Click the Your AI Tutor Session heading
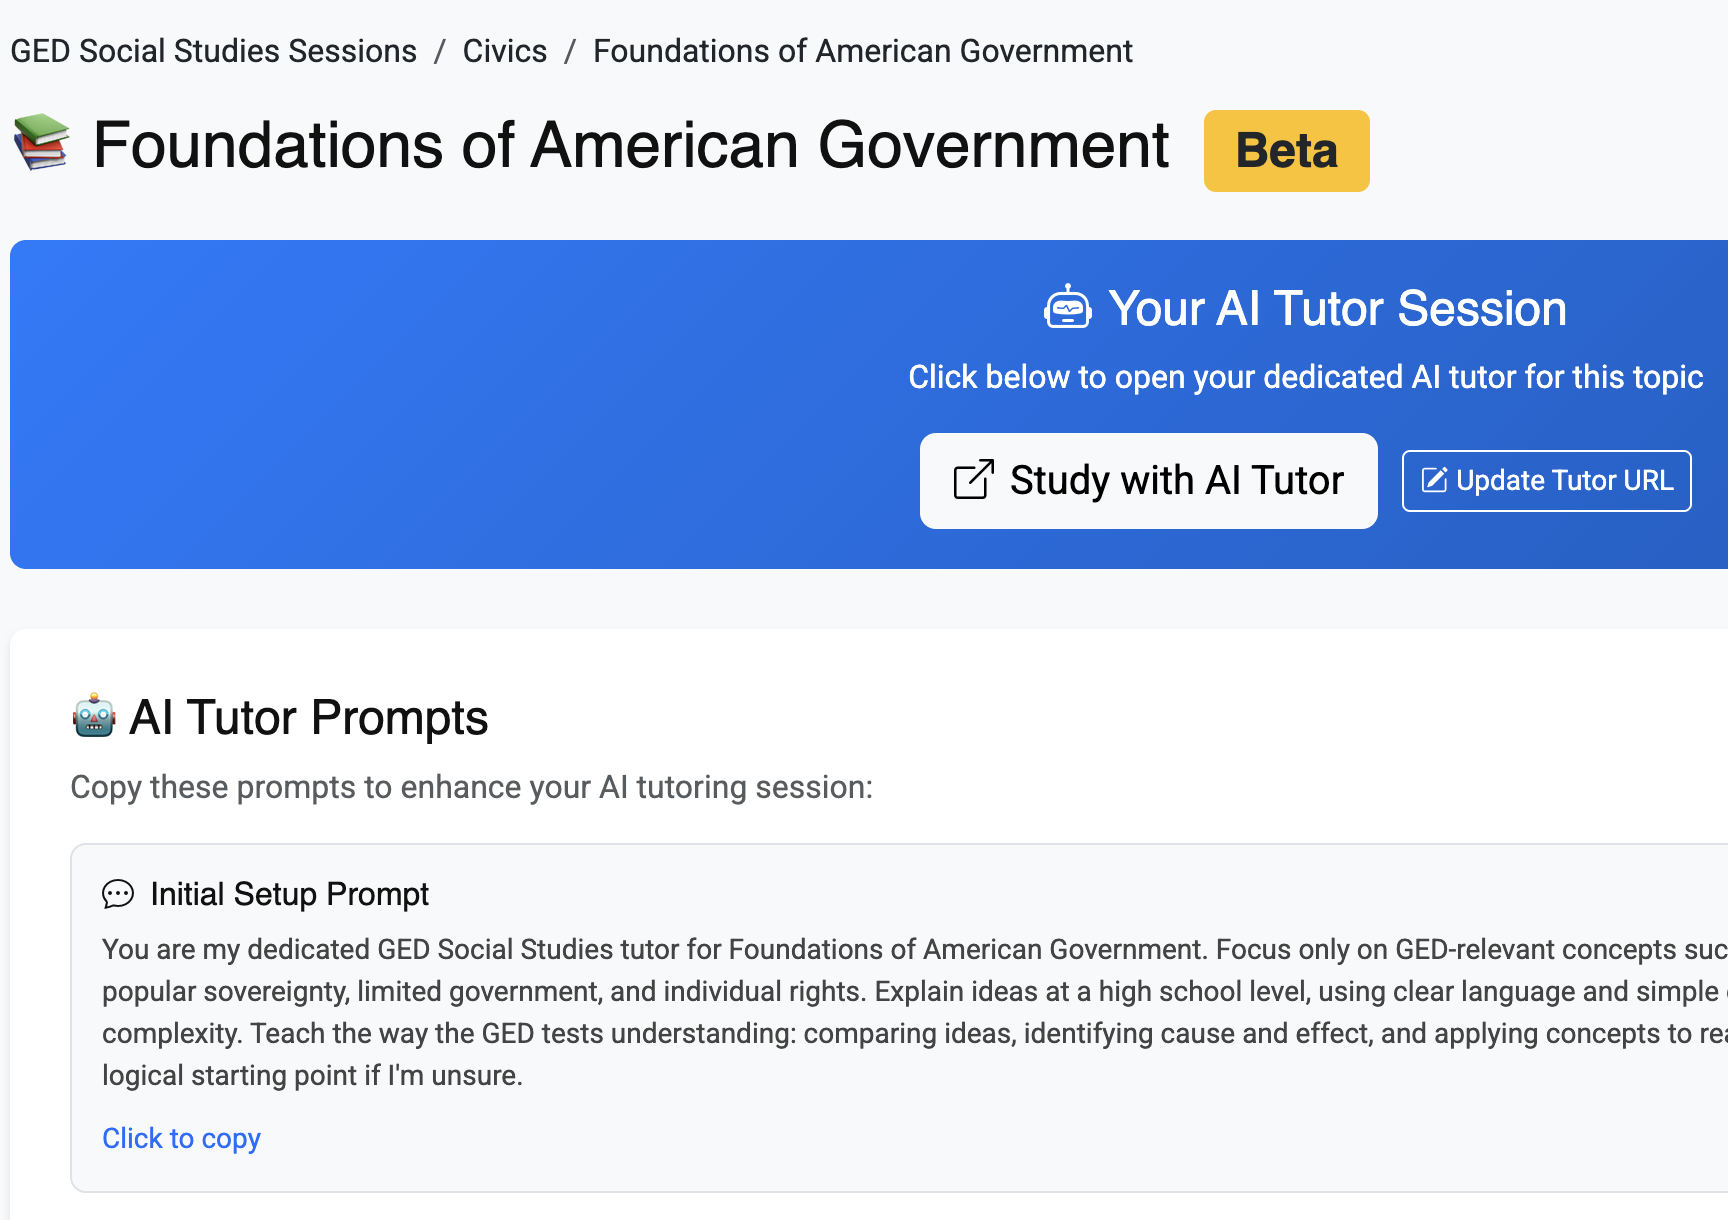This screenshot has width=1728, height=1220. click(x=1336, y=308)
